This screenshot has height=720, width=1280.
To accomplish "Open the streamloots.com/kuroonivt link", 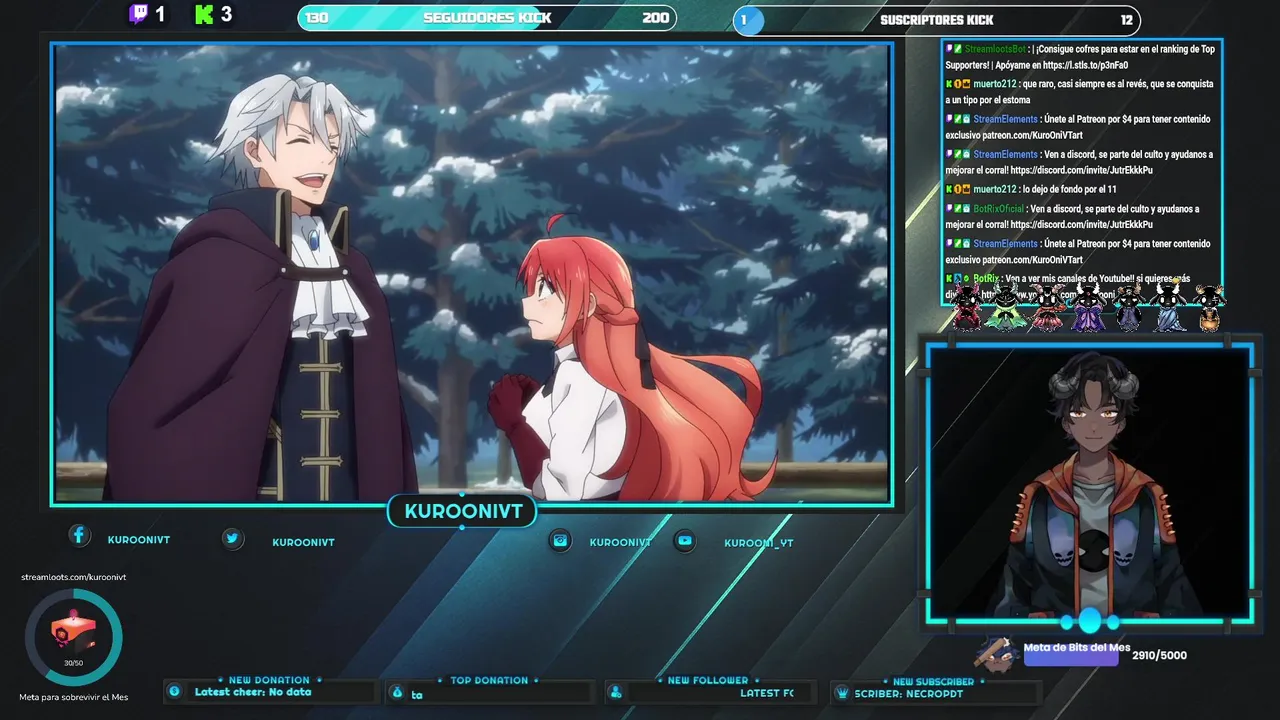I will (x=74, y=577).
